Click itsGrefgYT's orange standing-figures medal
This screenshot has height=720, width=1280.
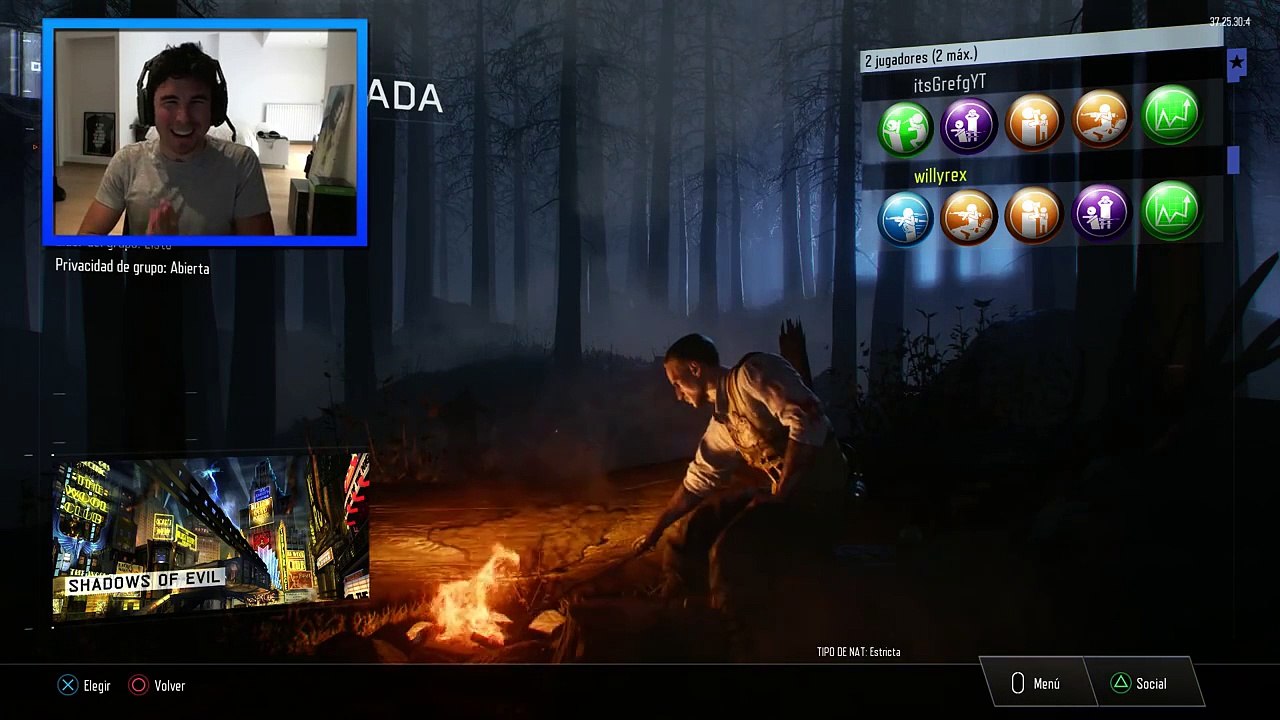click(1034, 121)
